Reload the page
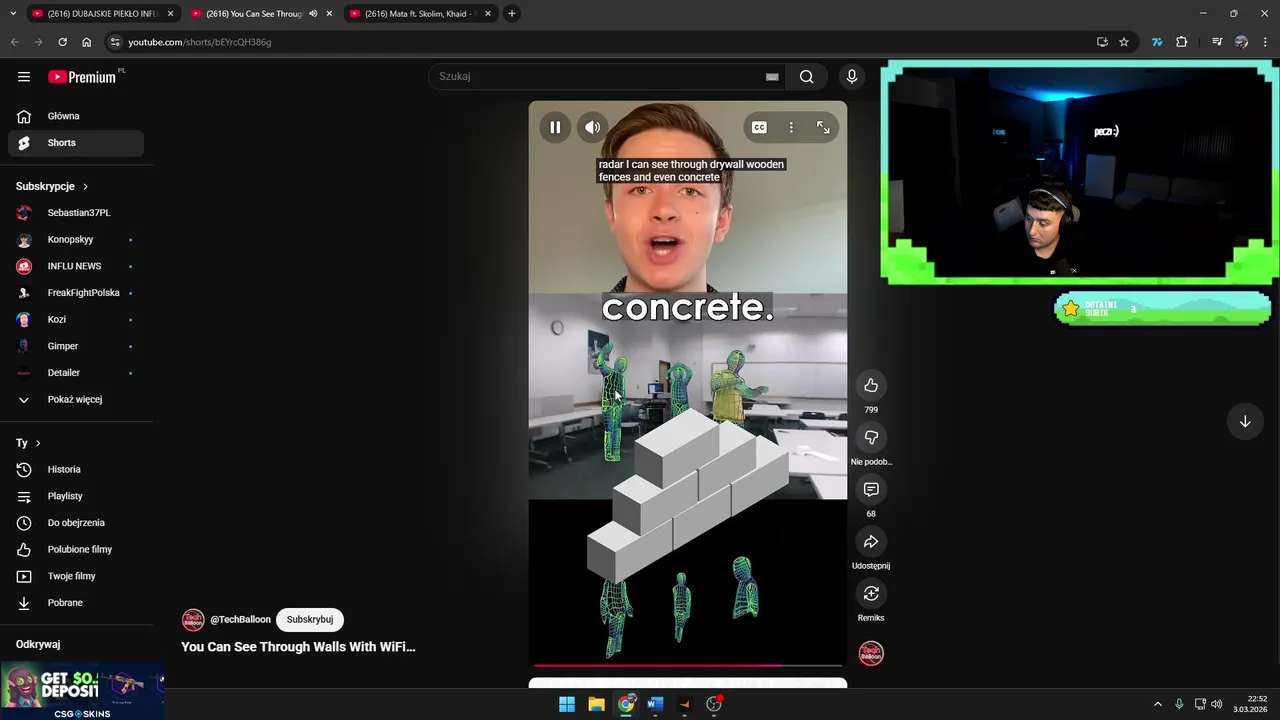 tap(62, 42)
